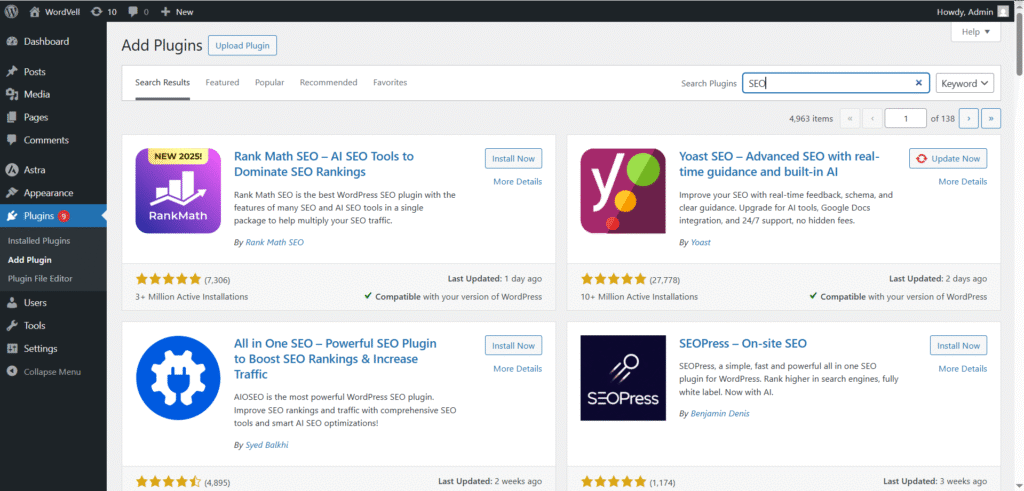Visit the WordVell site home icon
This screenshot has height=491, width=1024.
click(35, 11)
